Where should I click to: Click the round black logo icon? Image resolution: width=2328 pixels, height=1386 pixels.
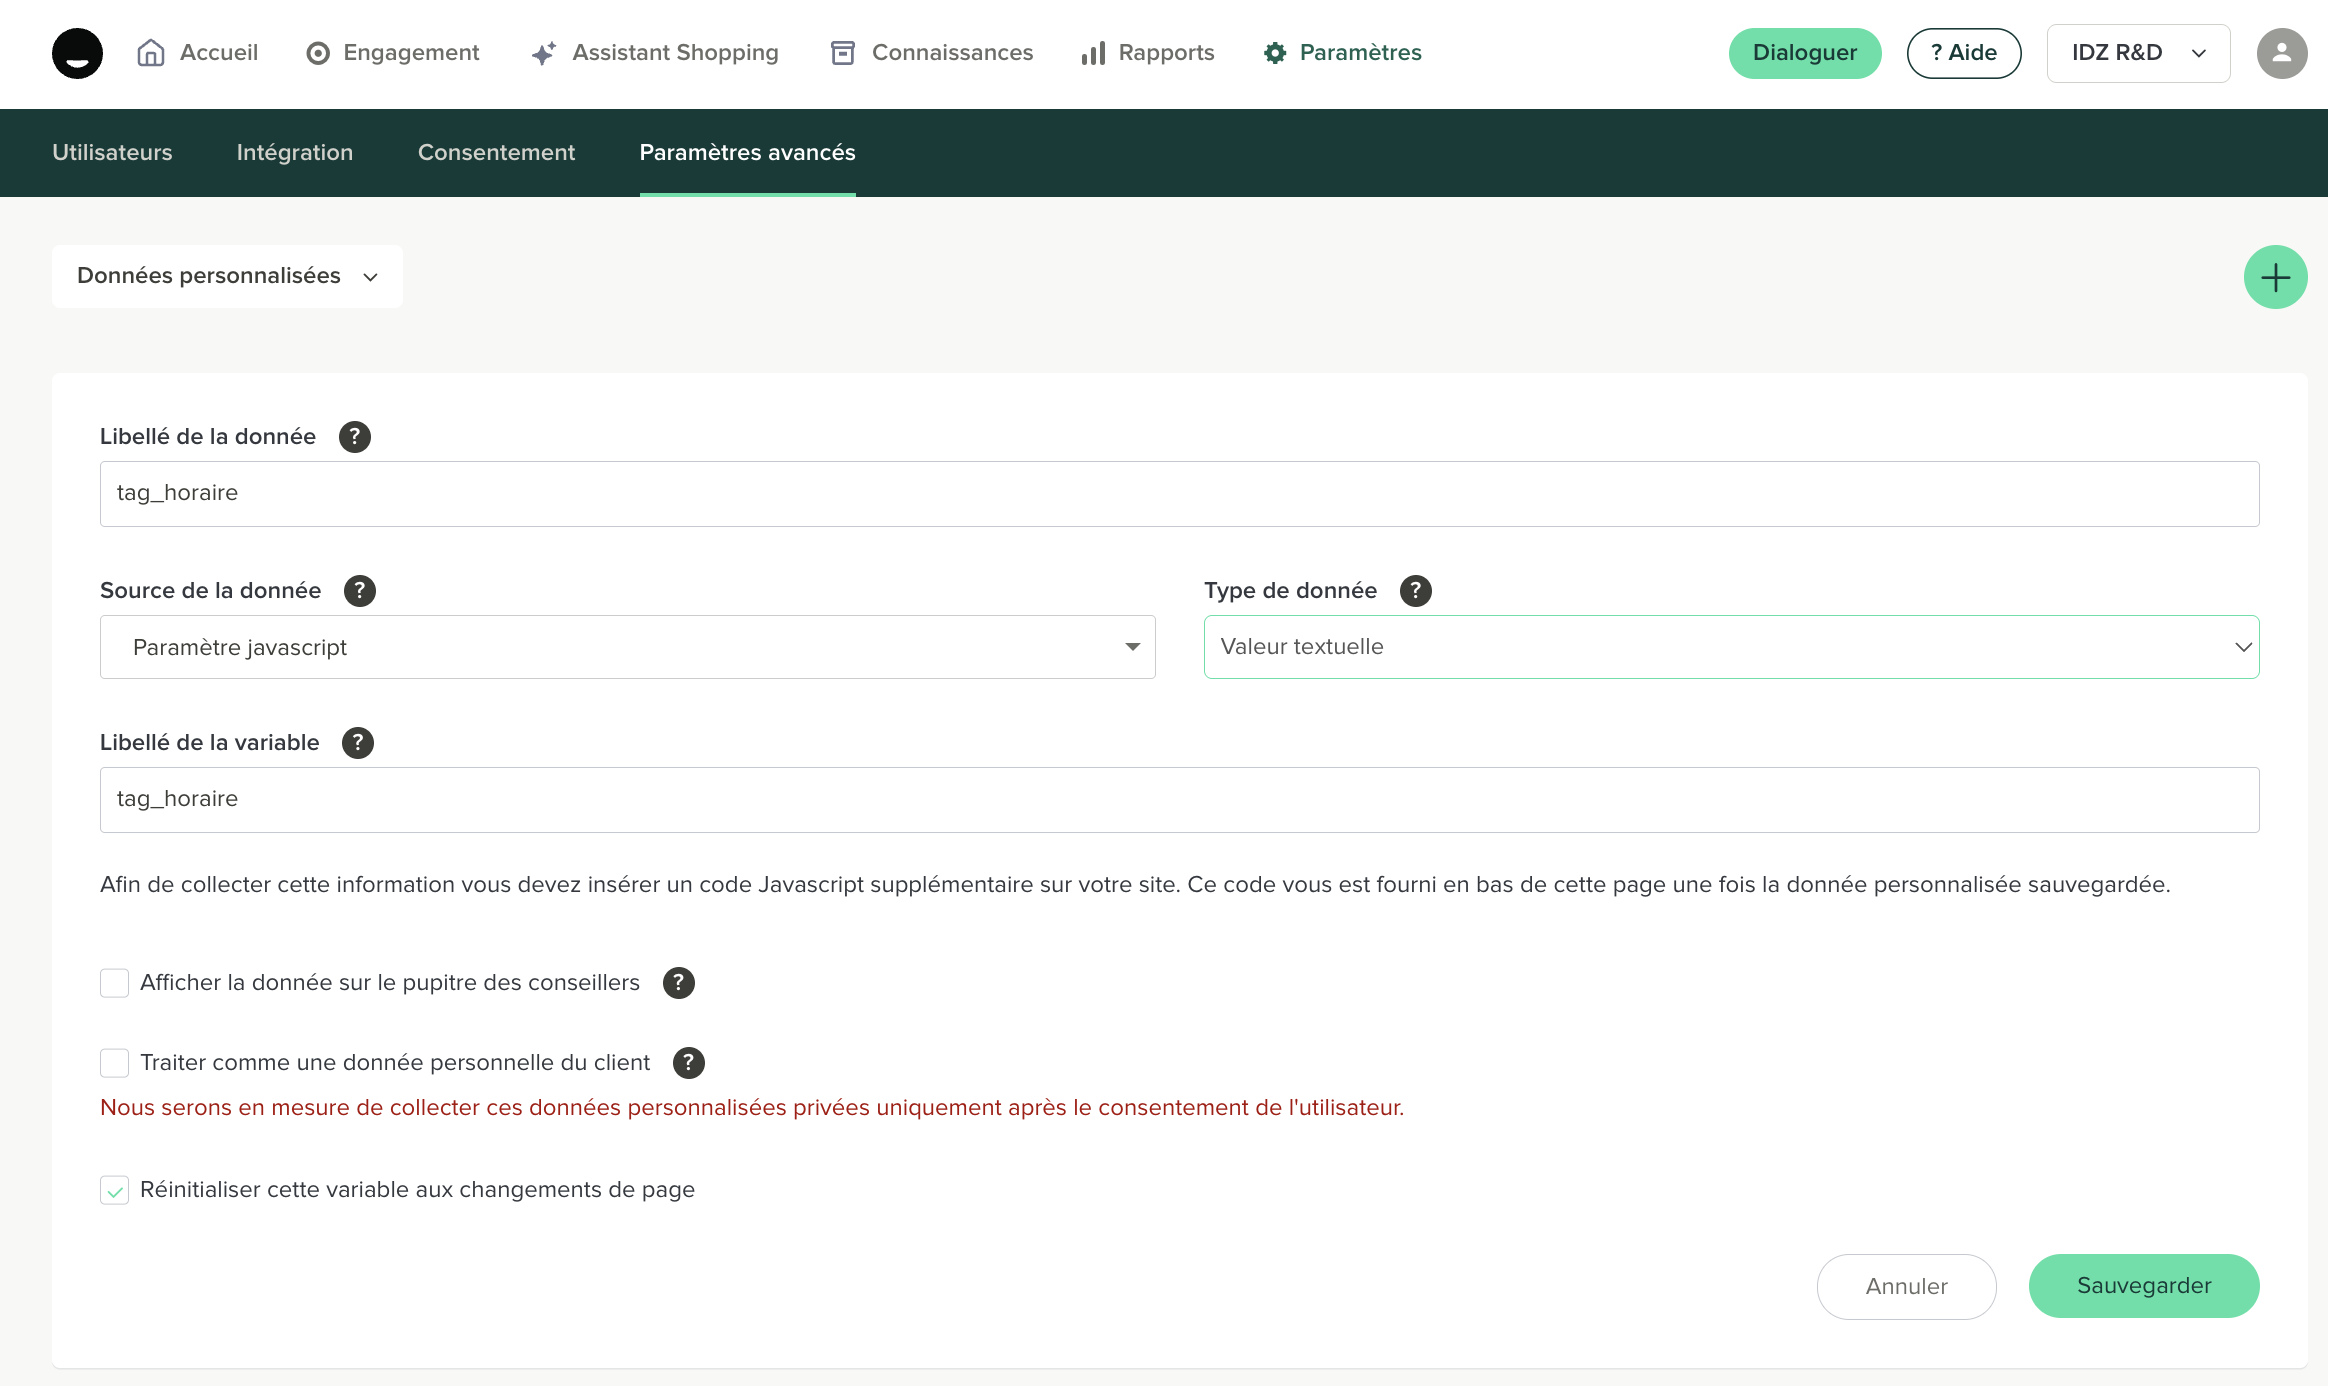tap(77, 53)
